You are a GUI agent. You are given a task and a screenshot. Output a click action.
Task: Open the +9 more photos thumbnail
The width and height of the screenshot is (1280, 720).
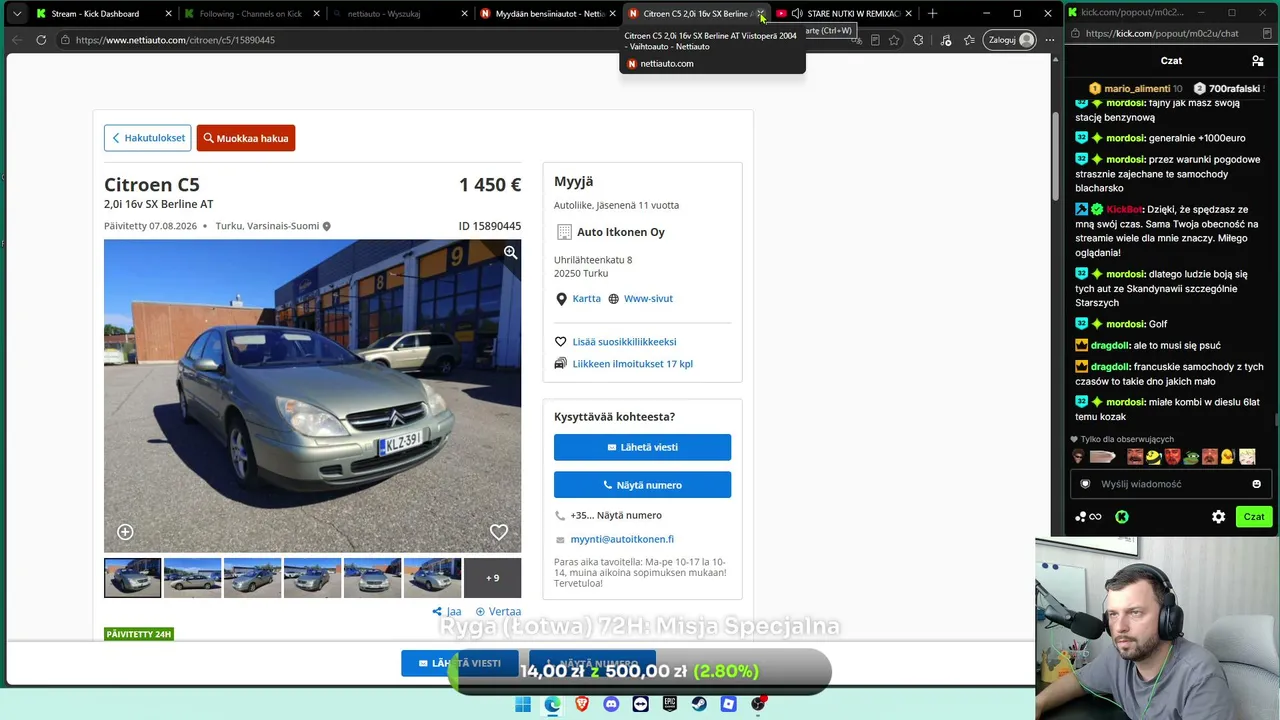(492, 578)
